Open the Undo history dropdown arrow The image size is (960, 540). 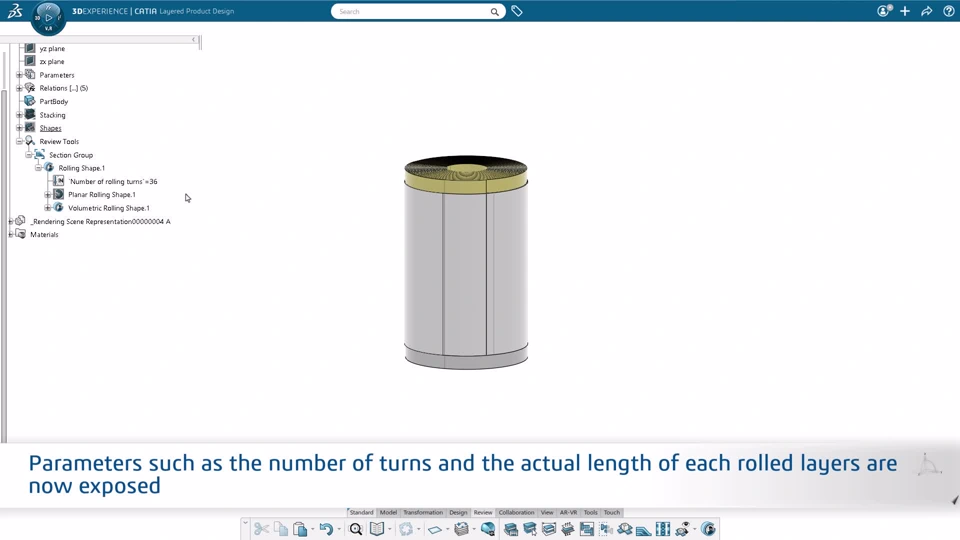click(339, 530)
